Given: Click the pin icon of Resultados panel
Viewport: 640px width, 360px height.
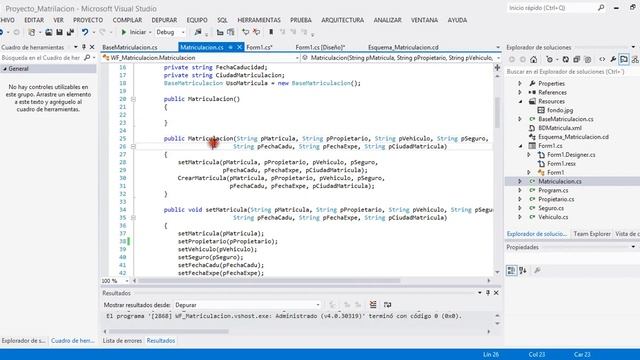Looking at the screenshot, I should click(x=488, y=293).
